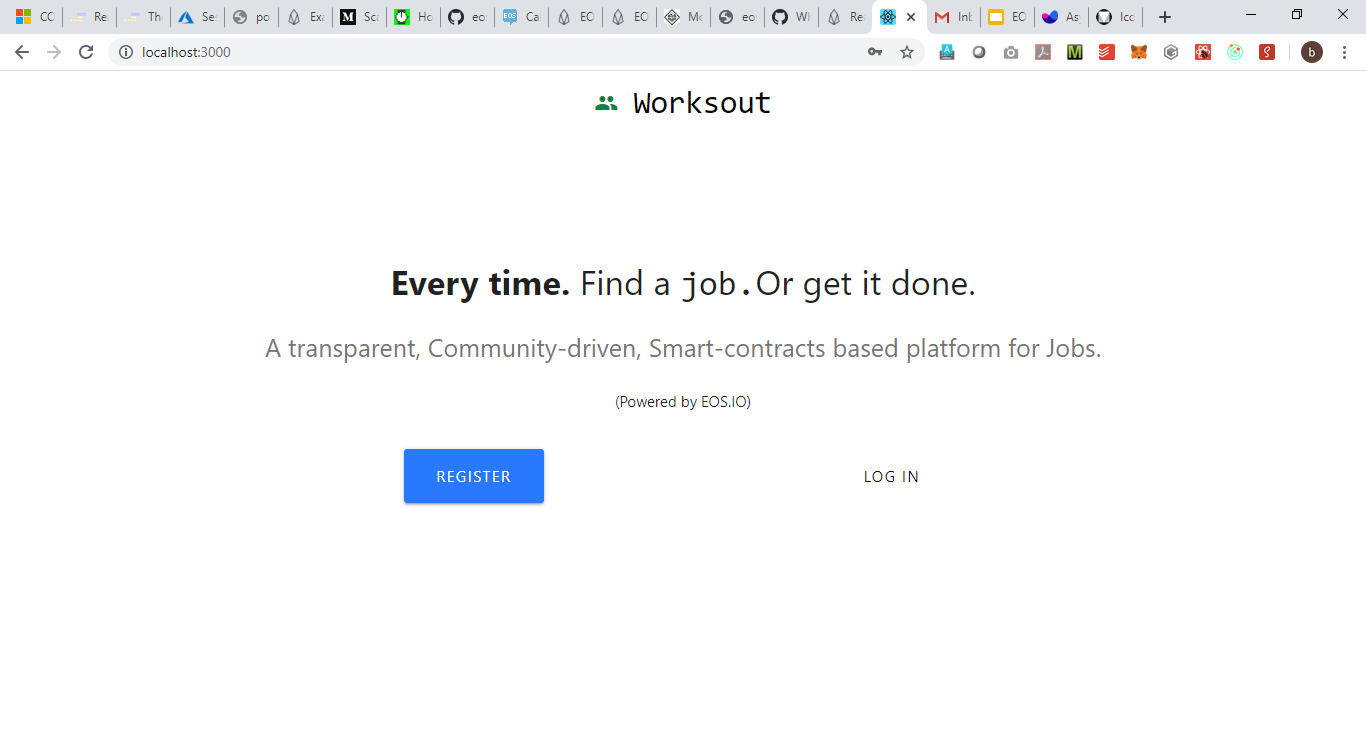The width and height of the screenshot is (1366, 729).
Task: Switch to the yellow EC slides tab
Action: point(1007,17)
